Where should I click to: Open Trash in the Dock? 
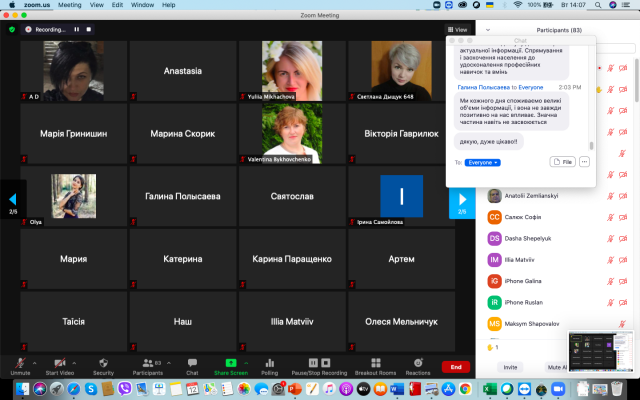pos(617,389)
